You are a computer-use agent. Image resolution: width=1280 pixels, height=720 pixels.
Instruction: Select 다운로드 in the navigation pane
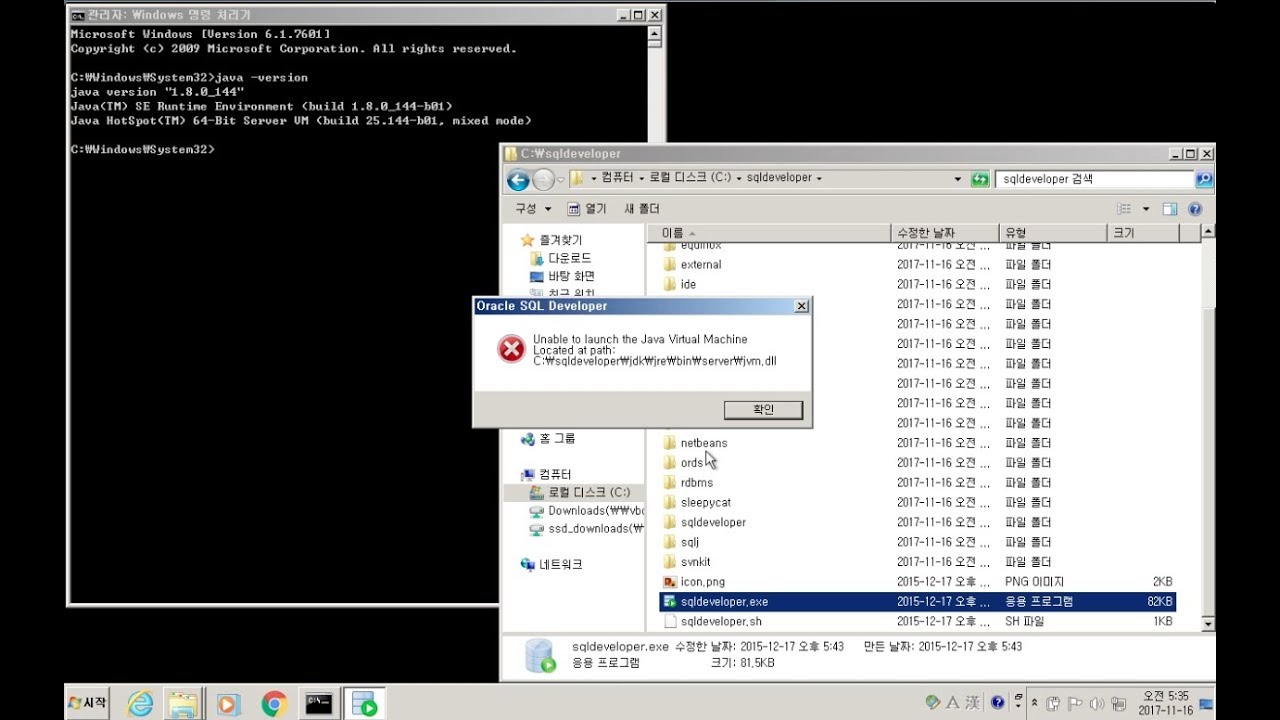(560, 258)
